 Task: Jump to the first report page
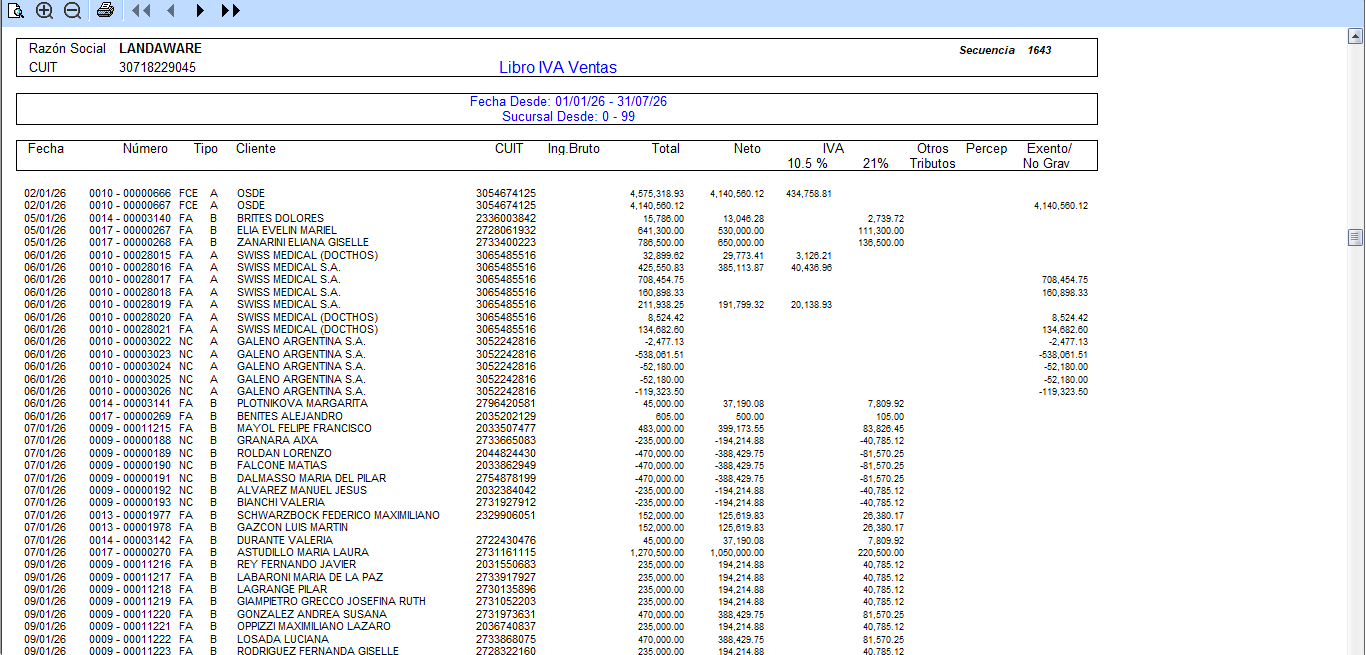(x=141, y=11)
